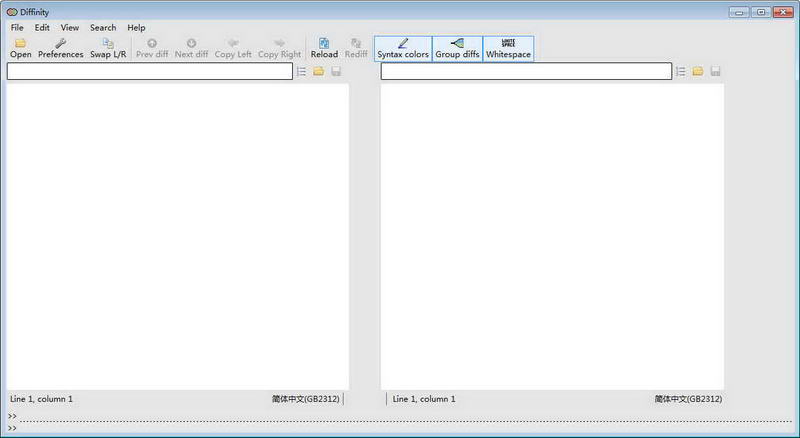The width and height of the screenshot is (800, 438).
Task: Save the left pane file
Action: pyautogui.click(x=336, y=71)
